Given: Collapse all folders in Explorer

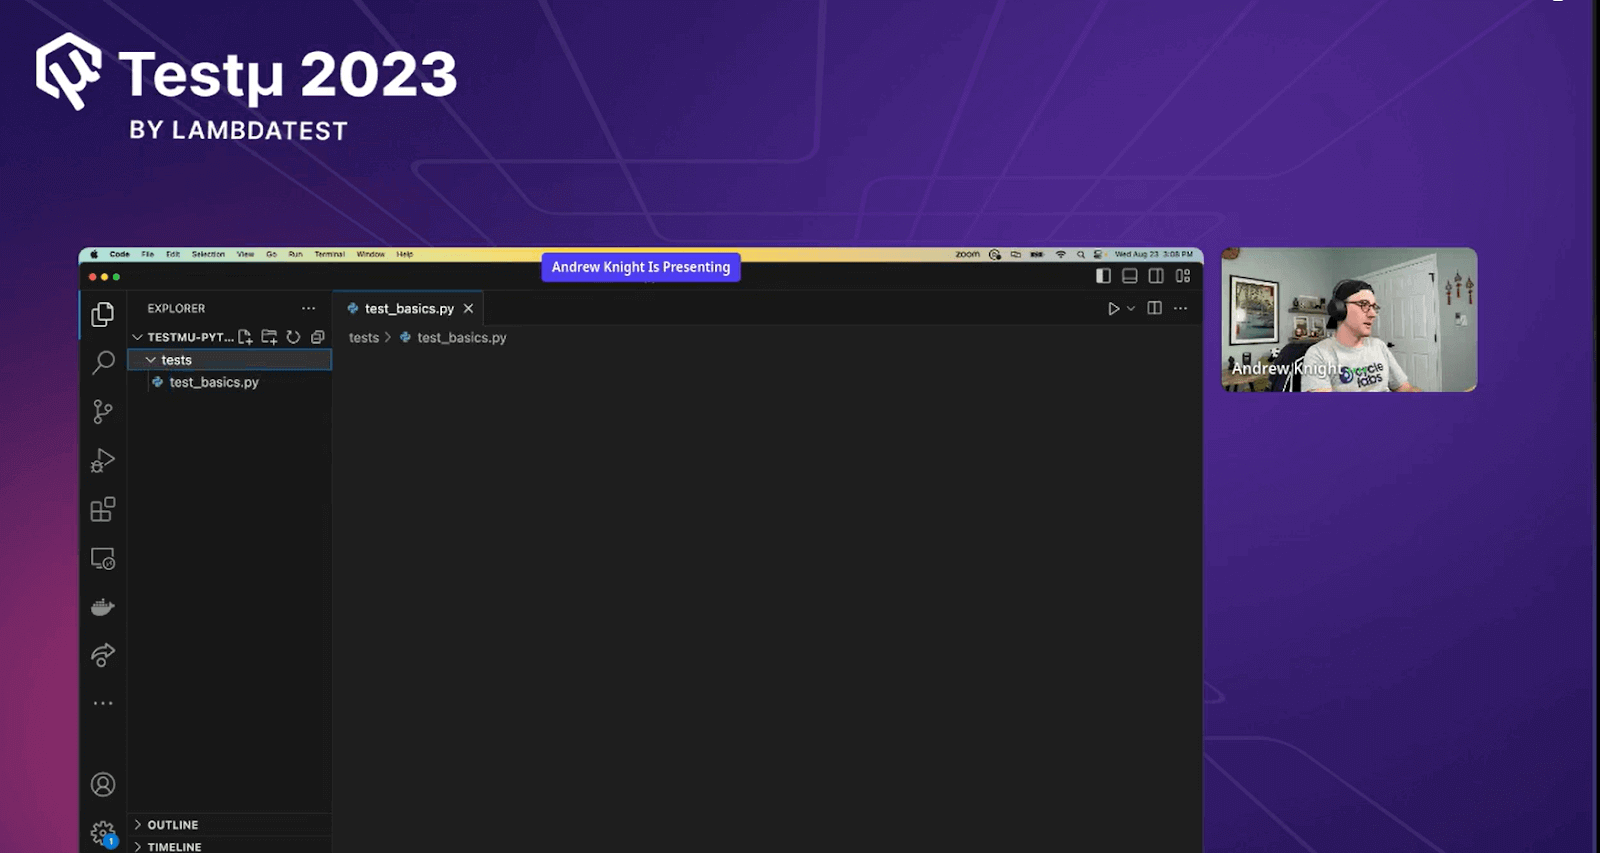Looking at the screenshot, I should [317, 337].
